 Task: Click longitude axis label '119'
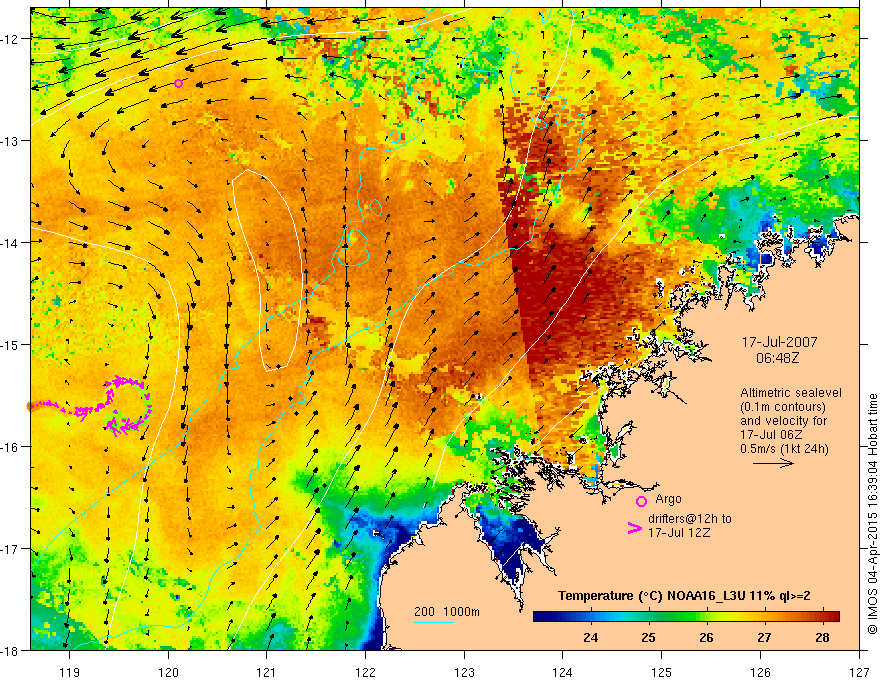point(70,672)
